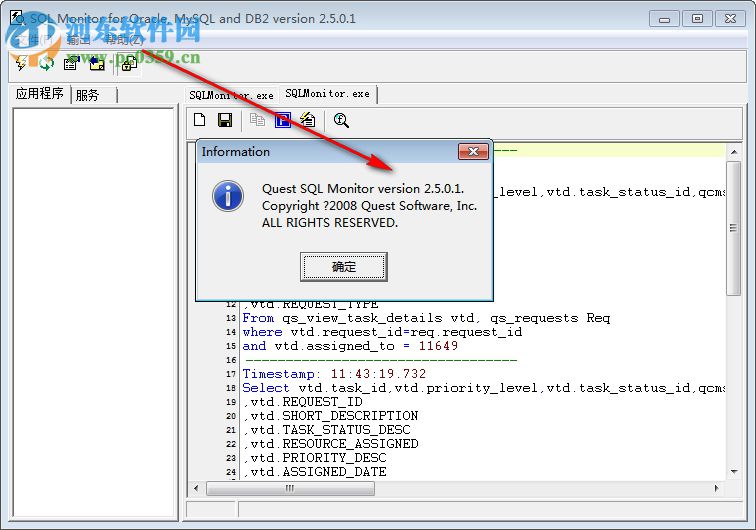Maximize the SQL Monitor window
Viewport: 756px width, 530px height.
pyautogui.click(x=697, y=19)
